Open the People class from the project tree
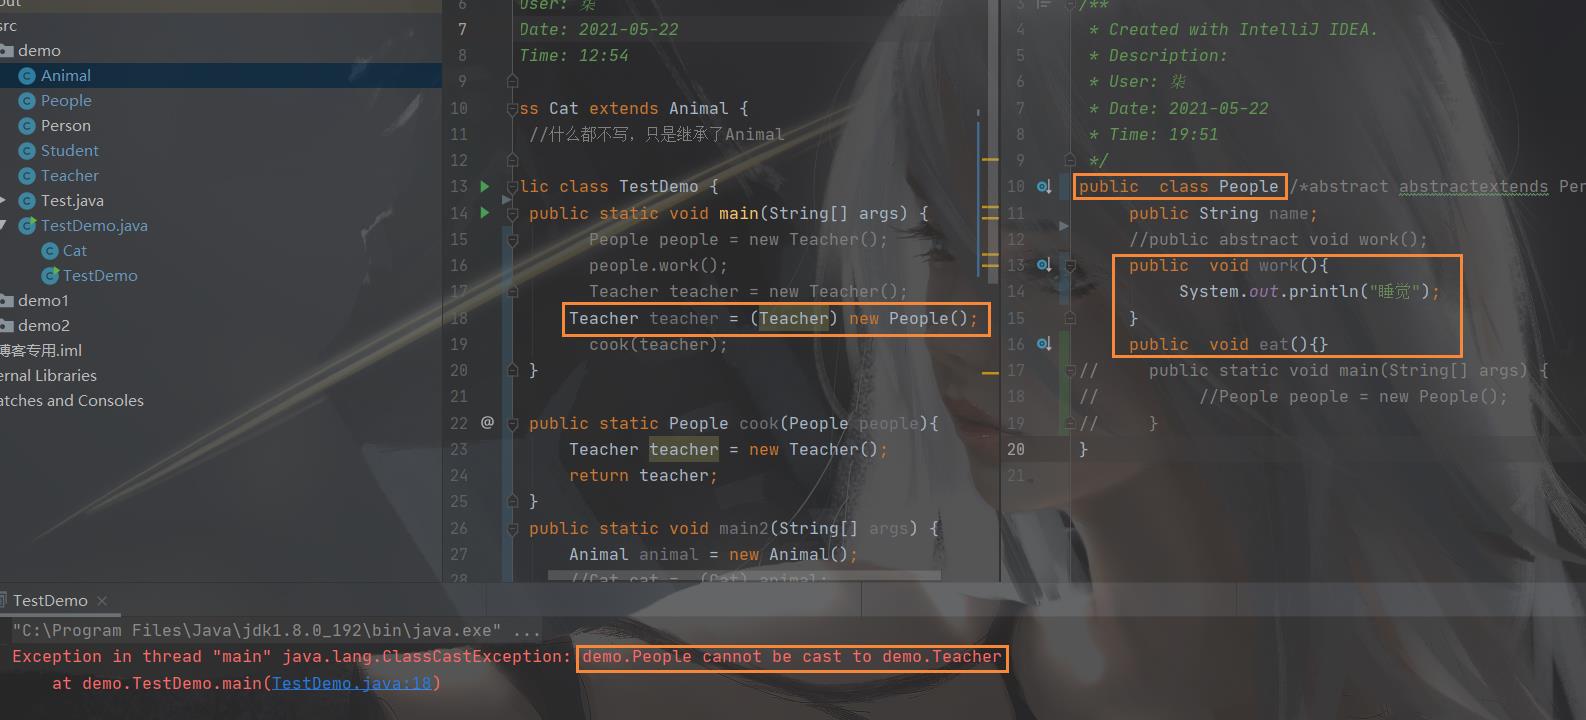This screenshot has height=720, width=1586. [x=66, y=100]
